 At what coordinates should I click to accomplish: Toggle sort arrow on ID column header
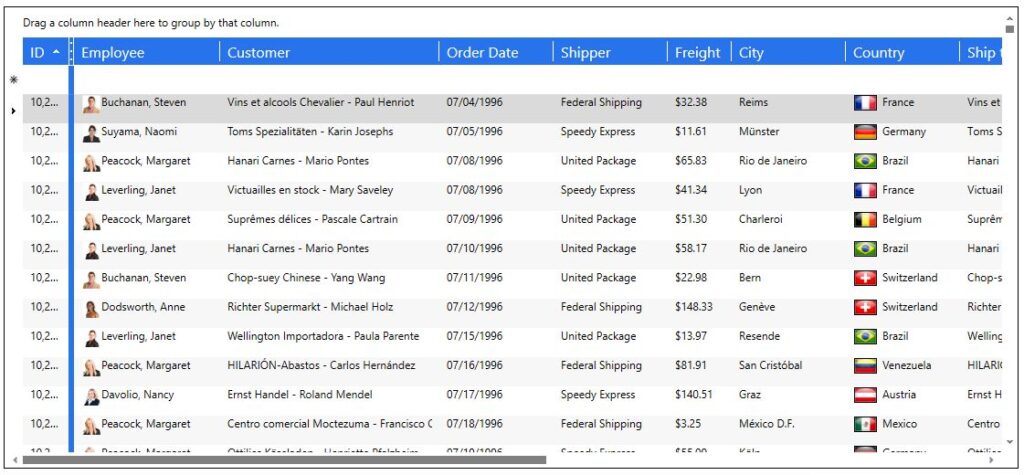[56, 52]
